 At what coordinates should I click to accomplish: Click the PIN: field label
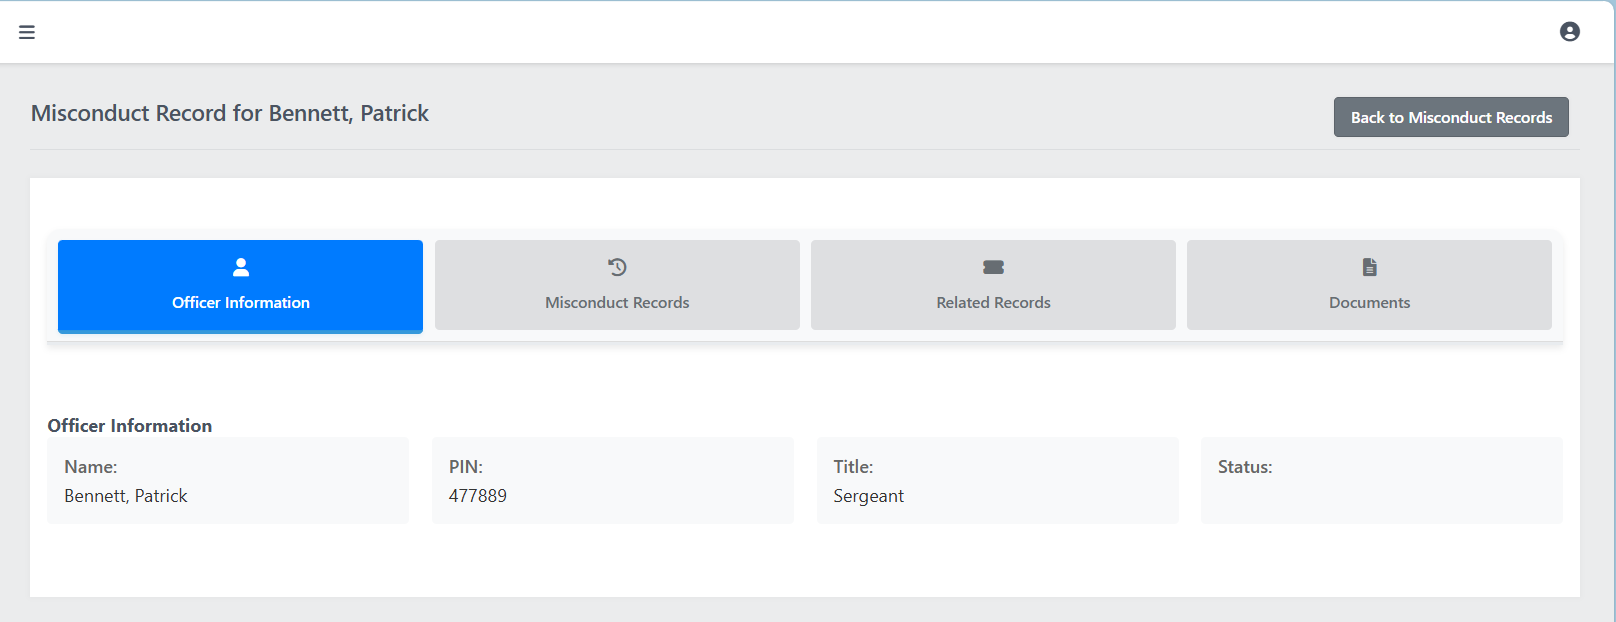click(466, 467)
